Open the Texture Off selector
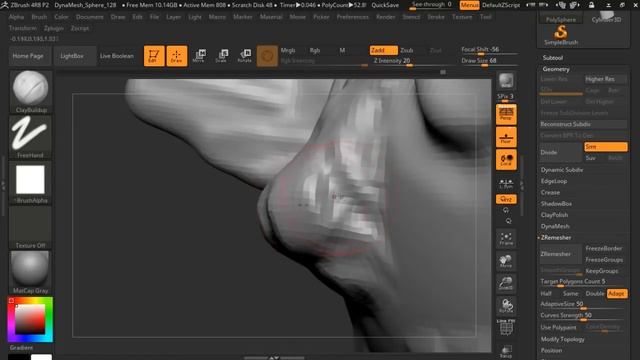 31,227
